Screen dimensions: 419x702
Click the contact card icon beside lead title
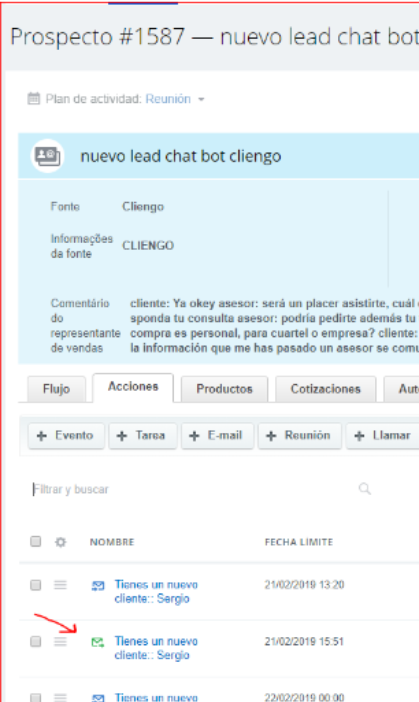coord(47,156)
